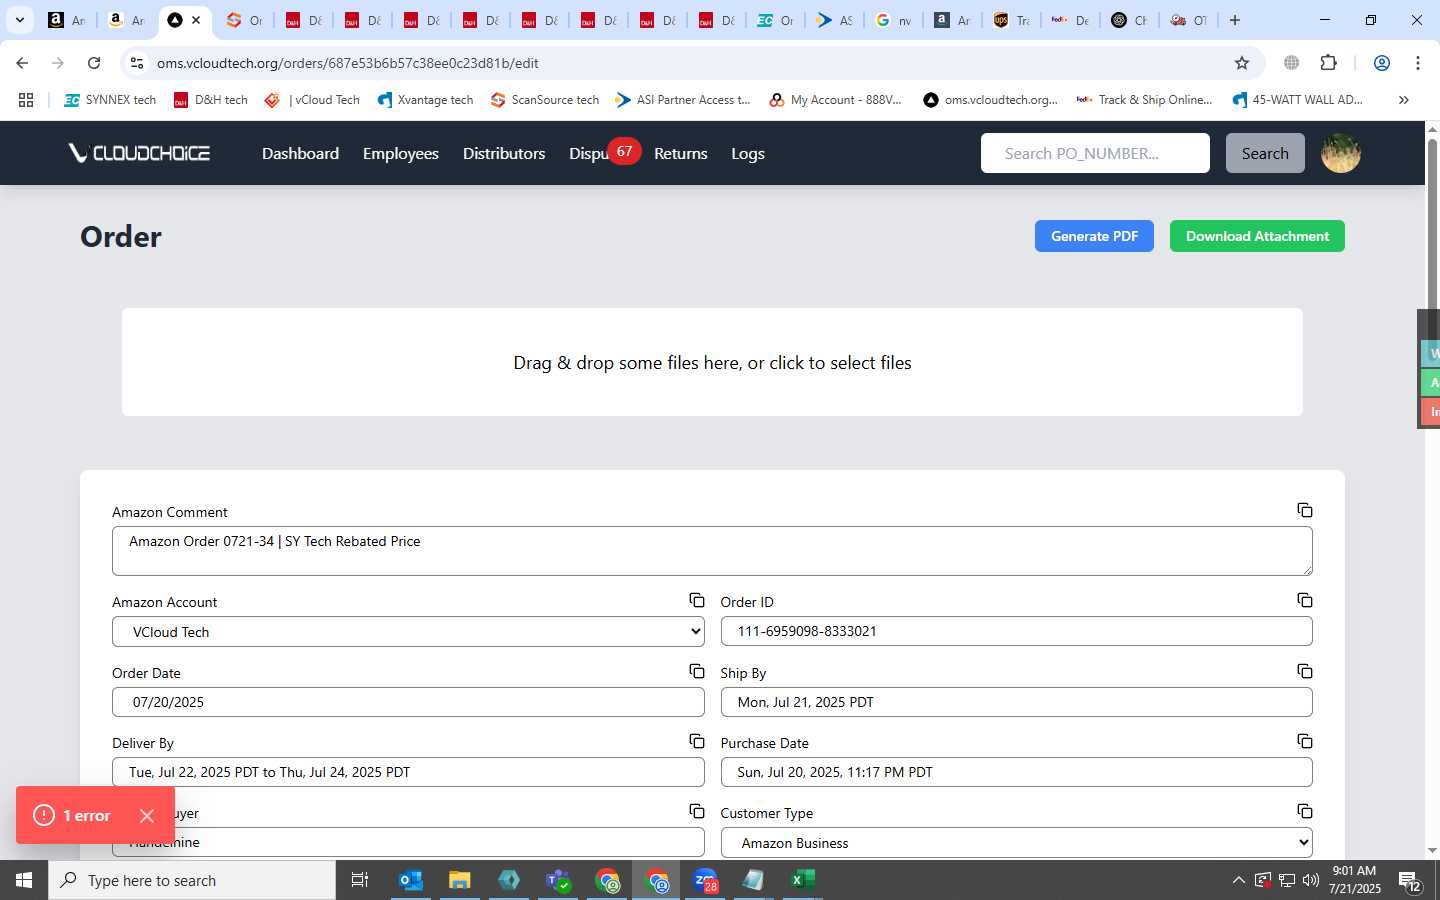Open Windows Start menu
The width and height of the screenshot is (1440, 900).
coord(24,880)
